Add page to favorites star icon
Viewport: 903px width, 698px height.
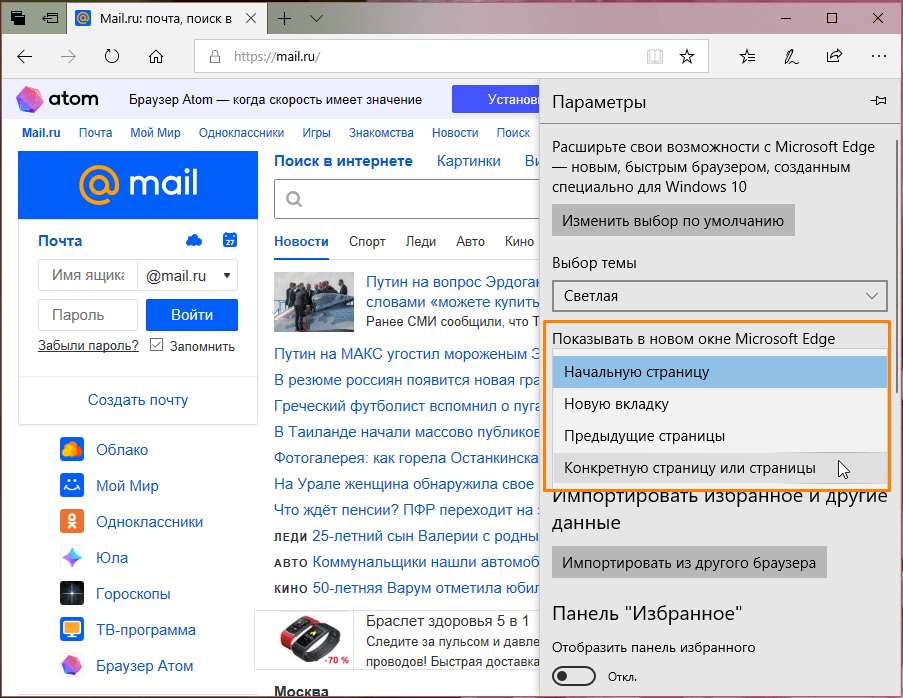click(x=686, y=56)
